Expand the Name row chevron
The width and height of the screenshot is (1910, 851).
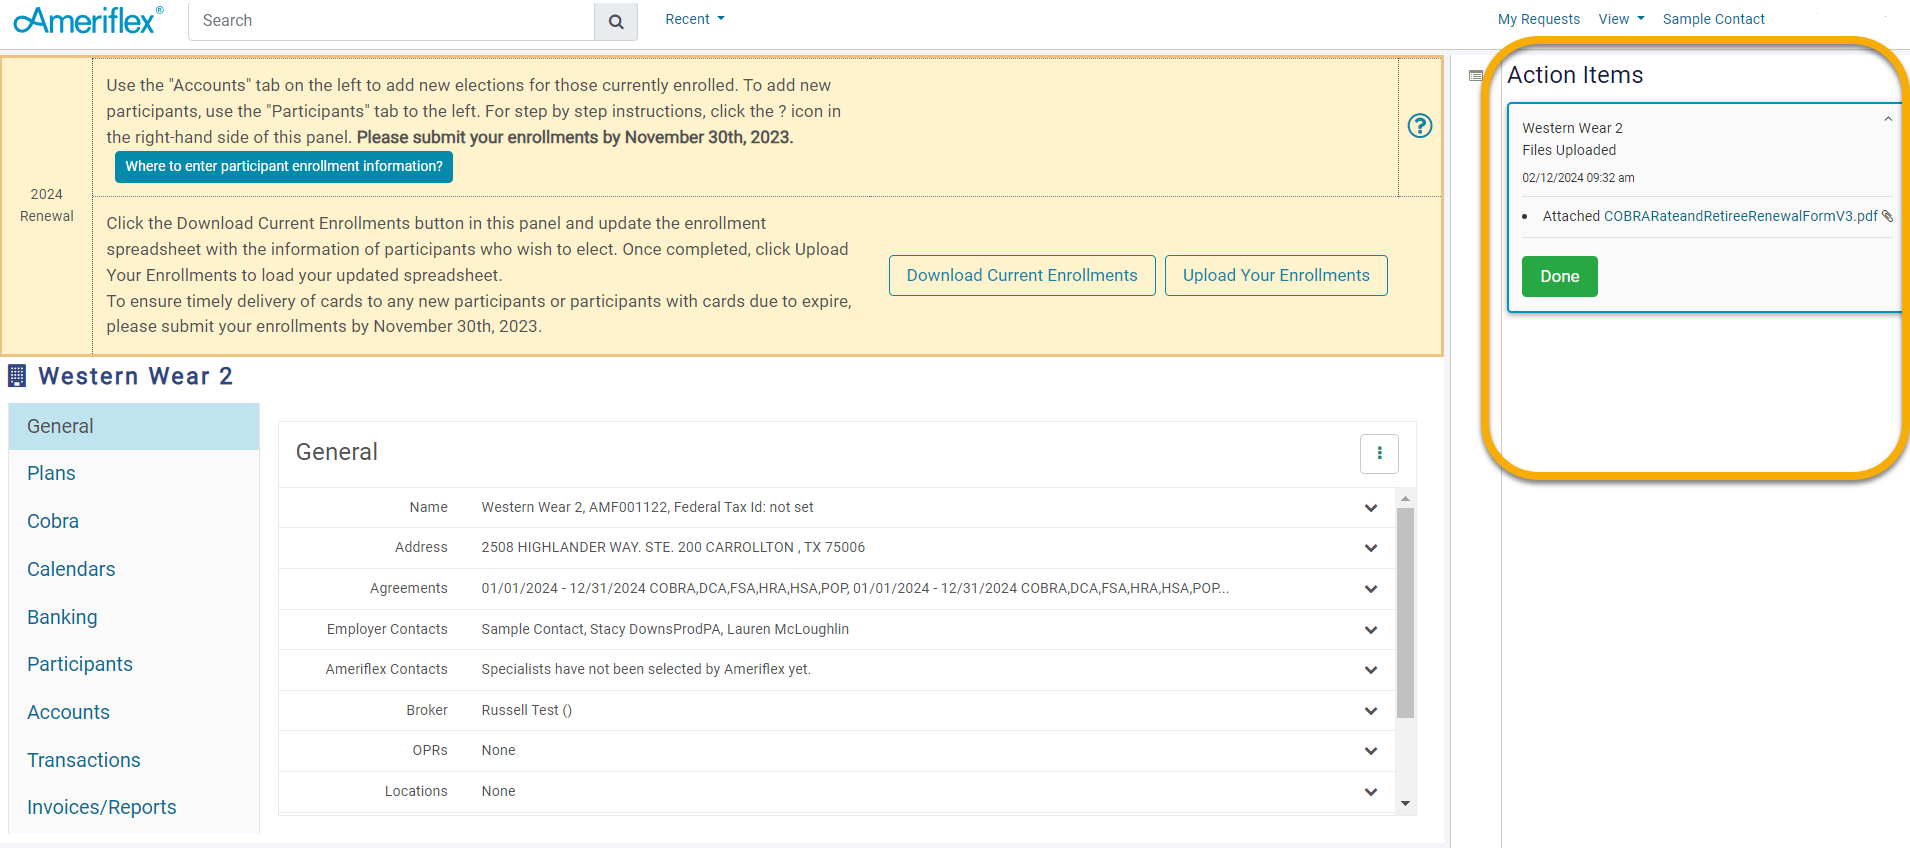1370,508
